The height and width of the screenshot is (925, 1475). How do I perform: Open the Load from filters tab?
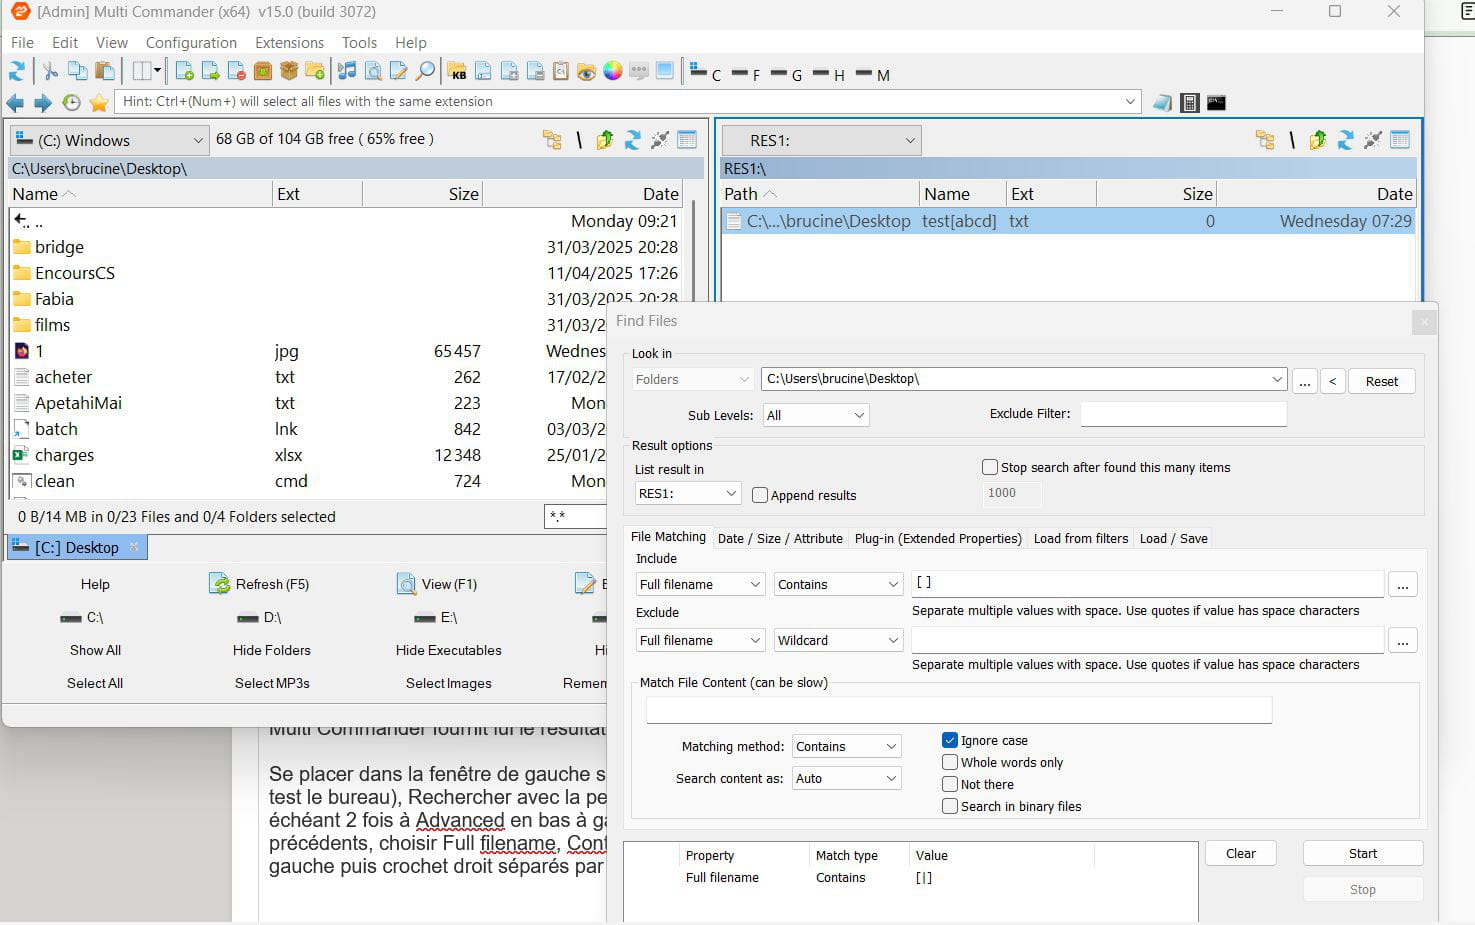pyautogui.click(x=1081, y=538)
